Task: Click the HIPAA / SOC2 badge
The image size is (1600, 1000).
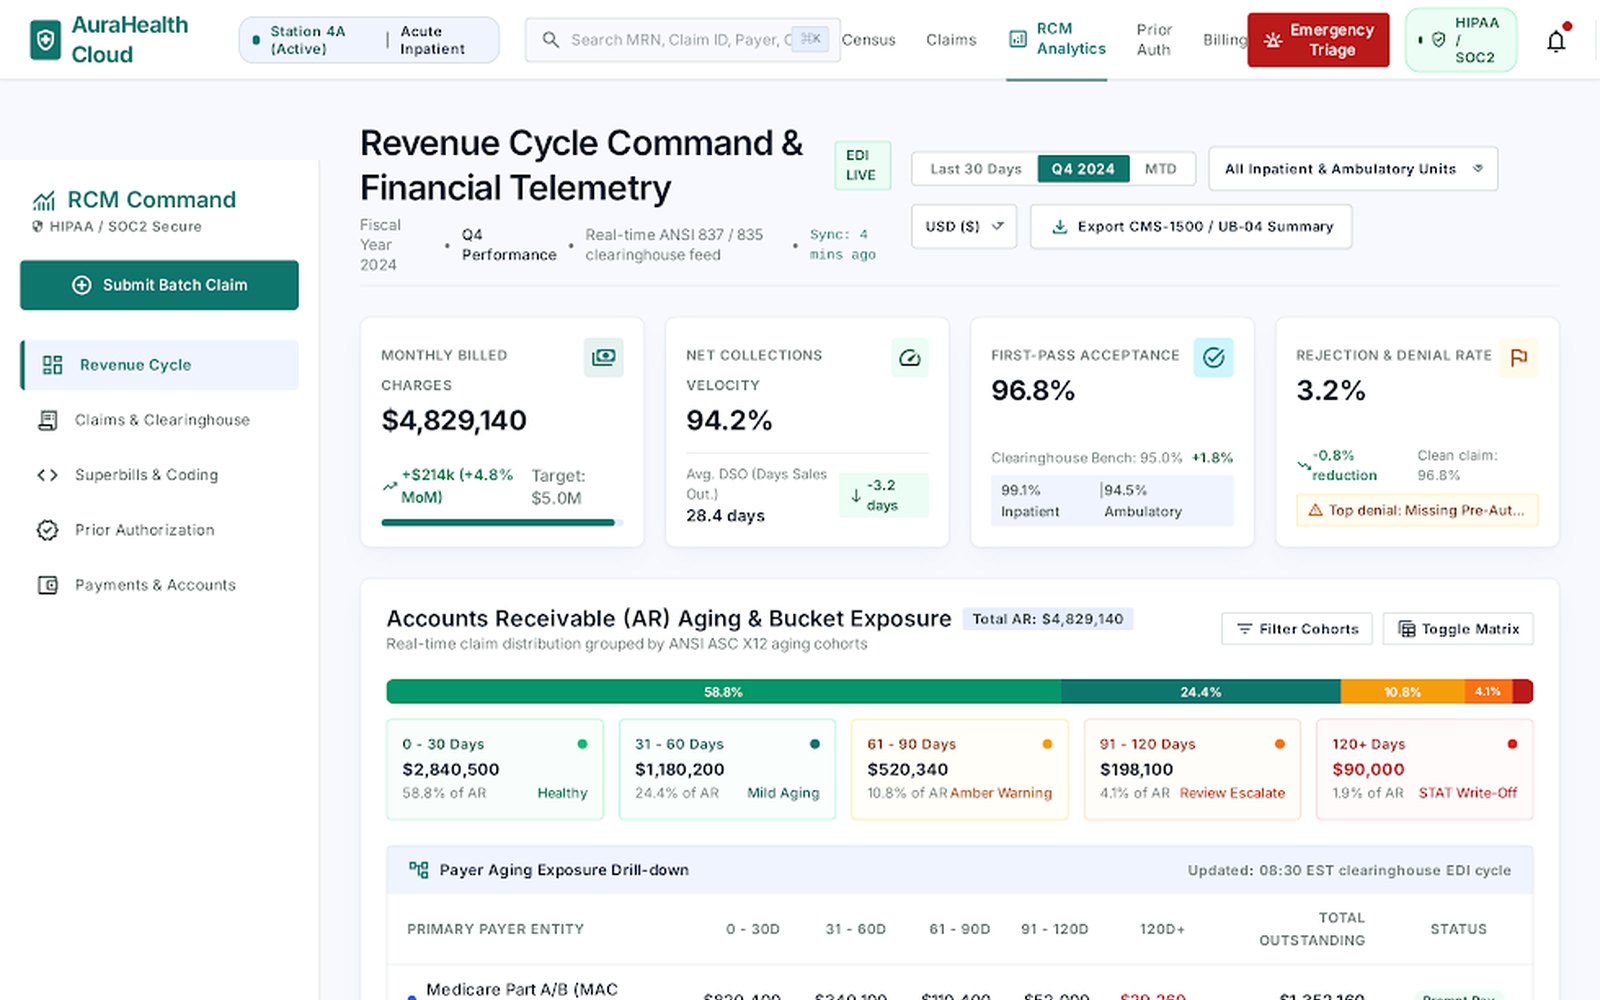Action: 1461,40
